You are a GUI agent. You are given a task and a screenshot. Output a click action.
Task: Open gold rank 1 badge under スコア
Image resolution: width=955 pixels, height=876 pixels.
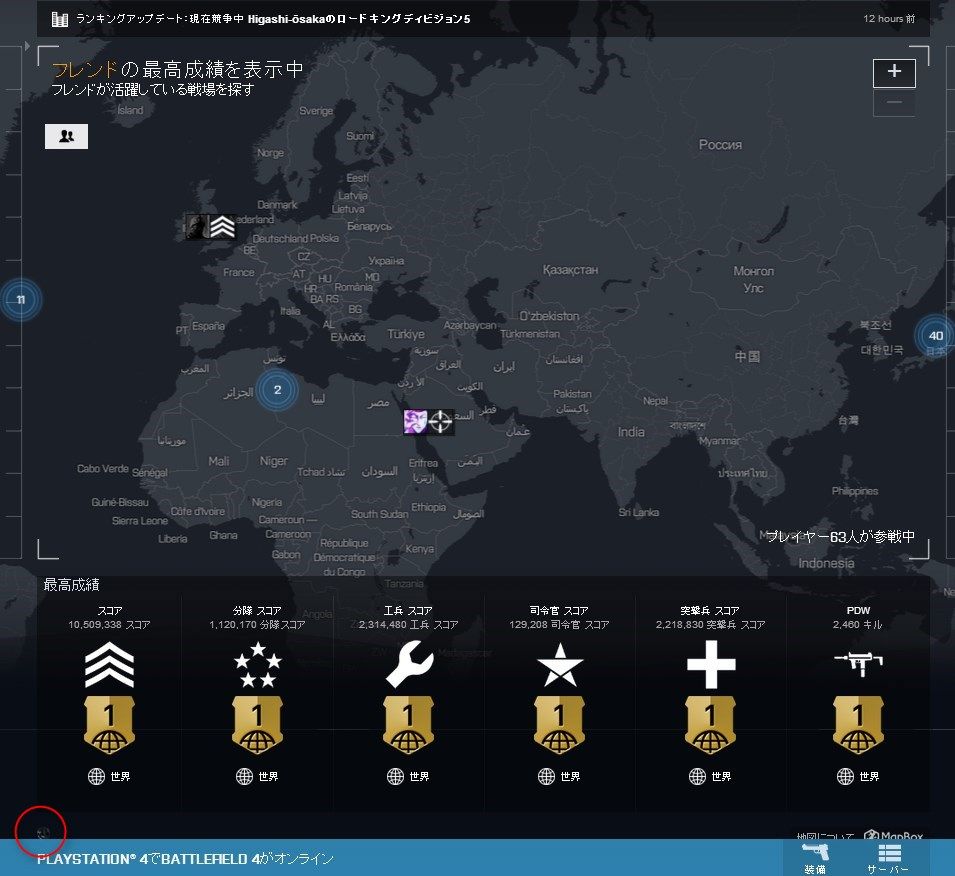[x=109, y=725]
